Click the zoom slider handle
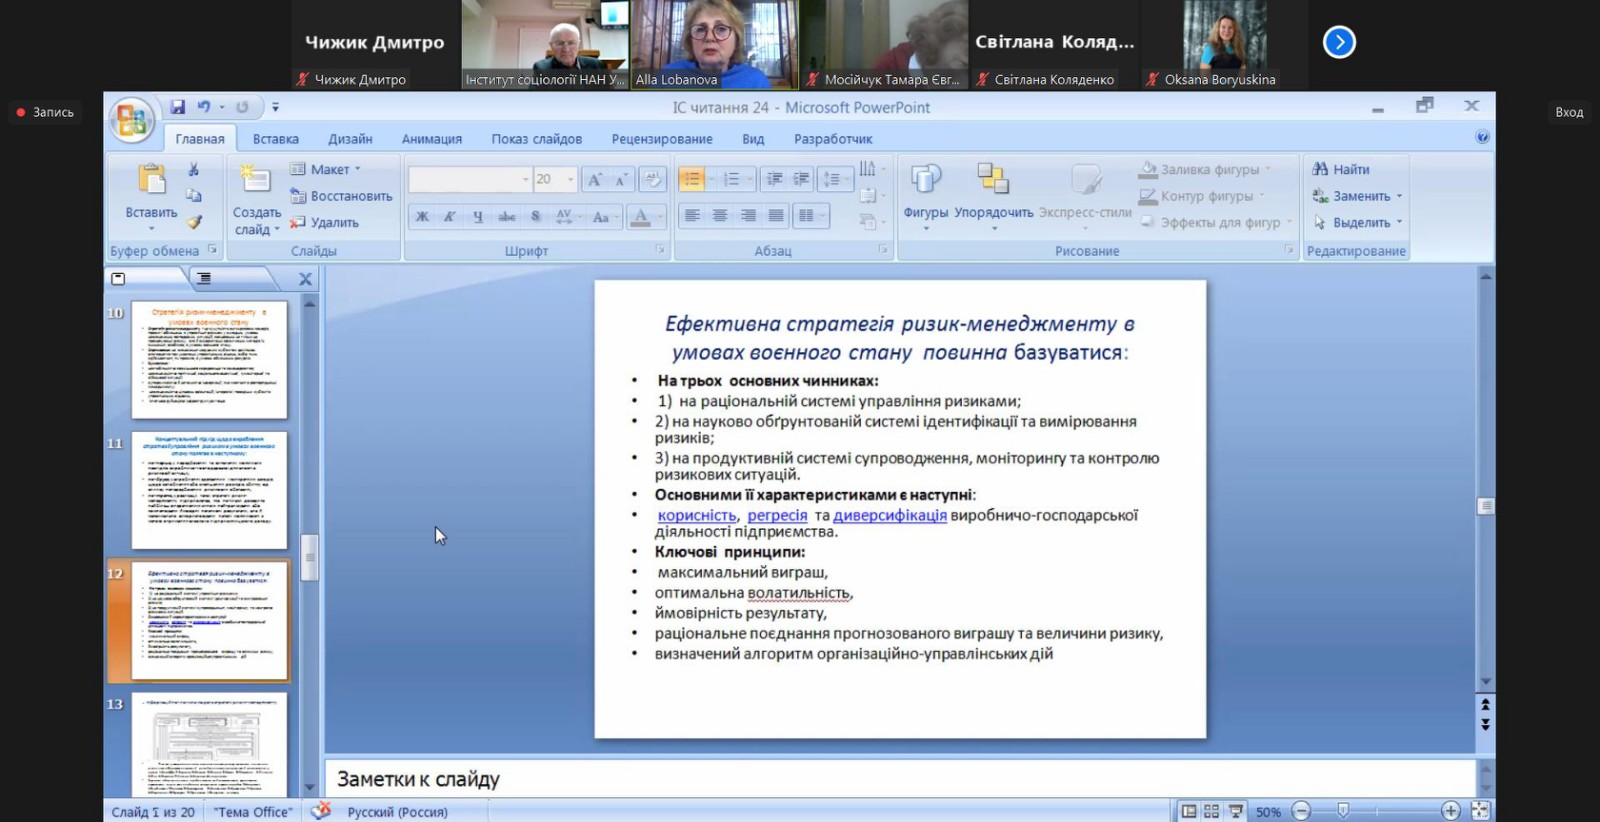The width and height of the screenshot is (1600, 822). 1343,810
